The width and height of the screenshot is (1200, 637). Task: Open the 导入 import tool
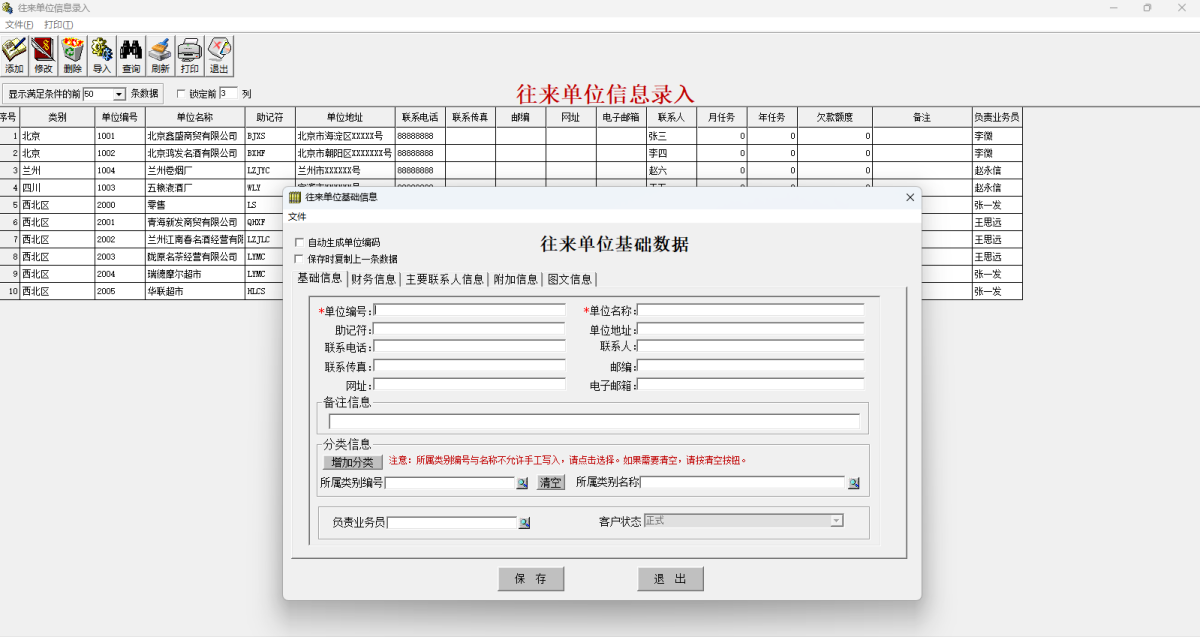pyautogui.click(x=102, y=55)
